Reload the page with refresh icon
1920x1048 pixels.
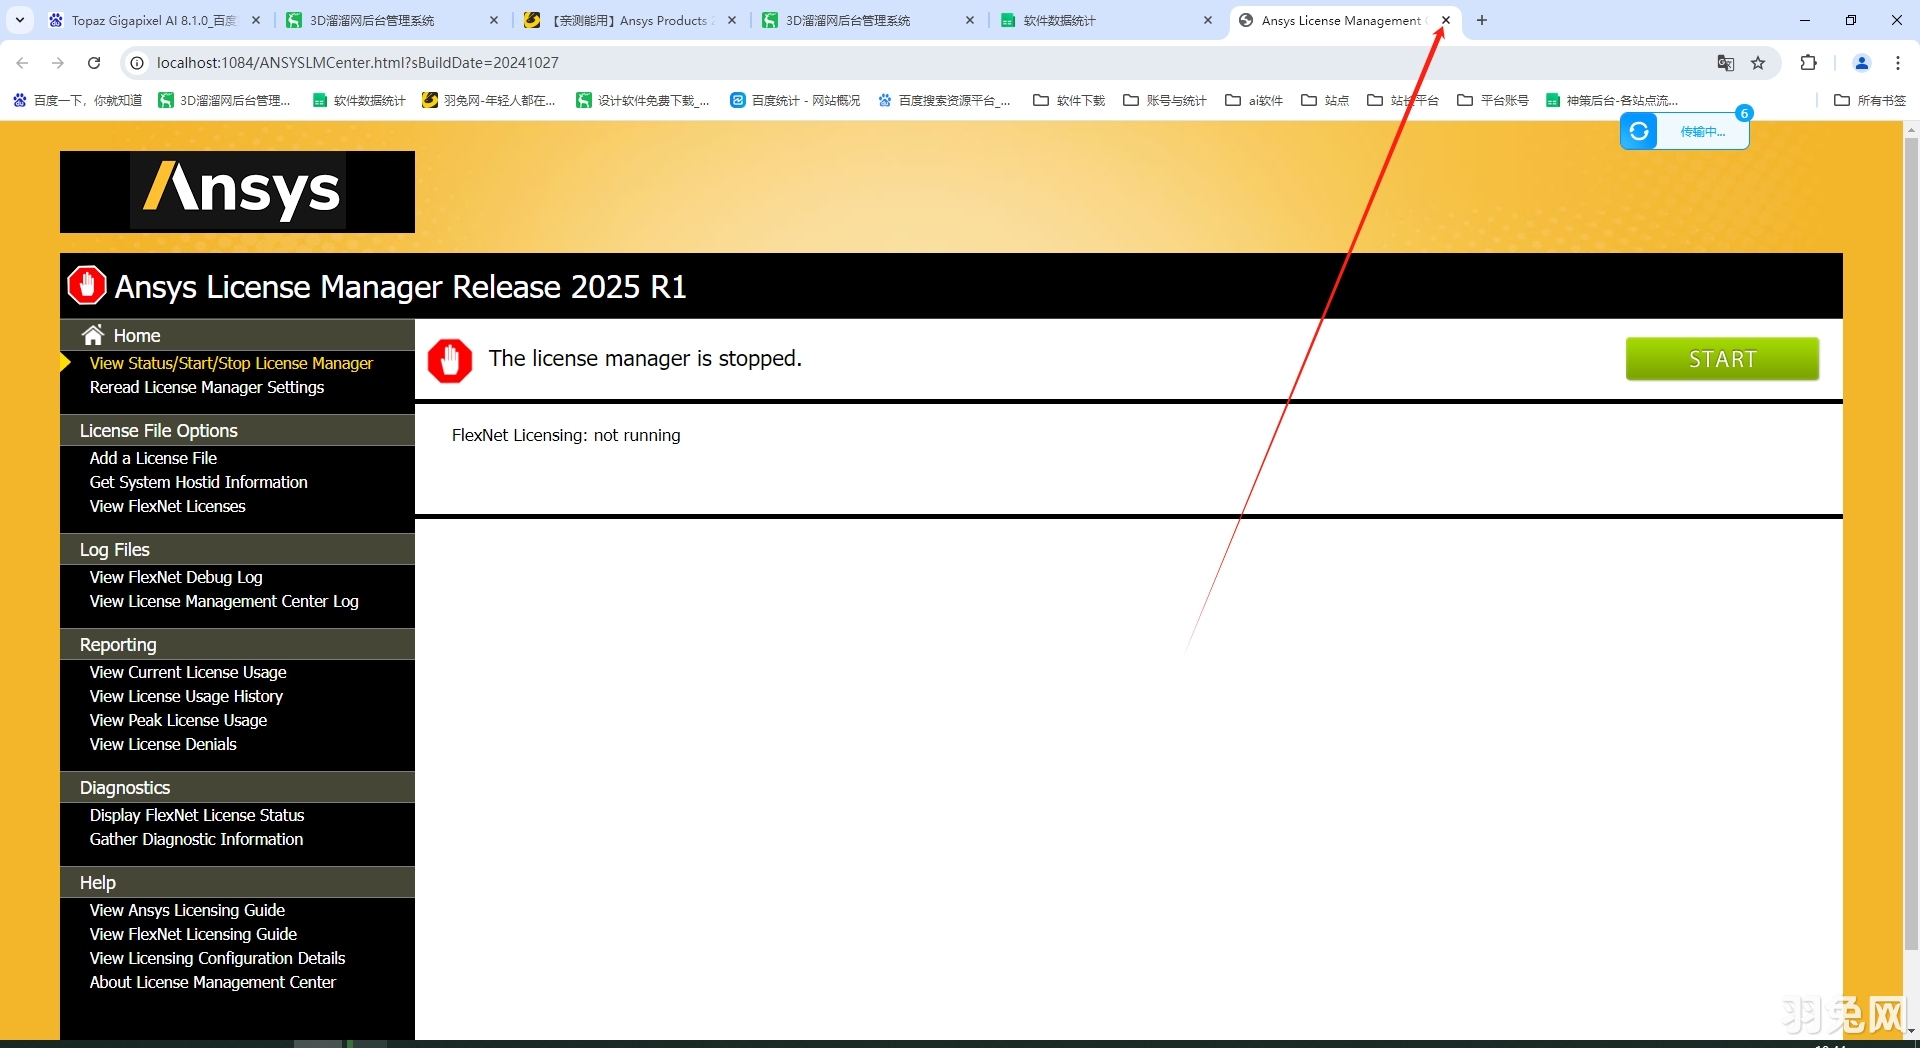click(94, 63)
